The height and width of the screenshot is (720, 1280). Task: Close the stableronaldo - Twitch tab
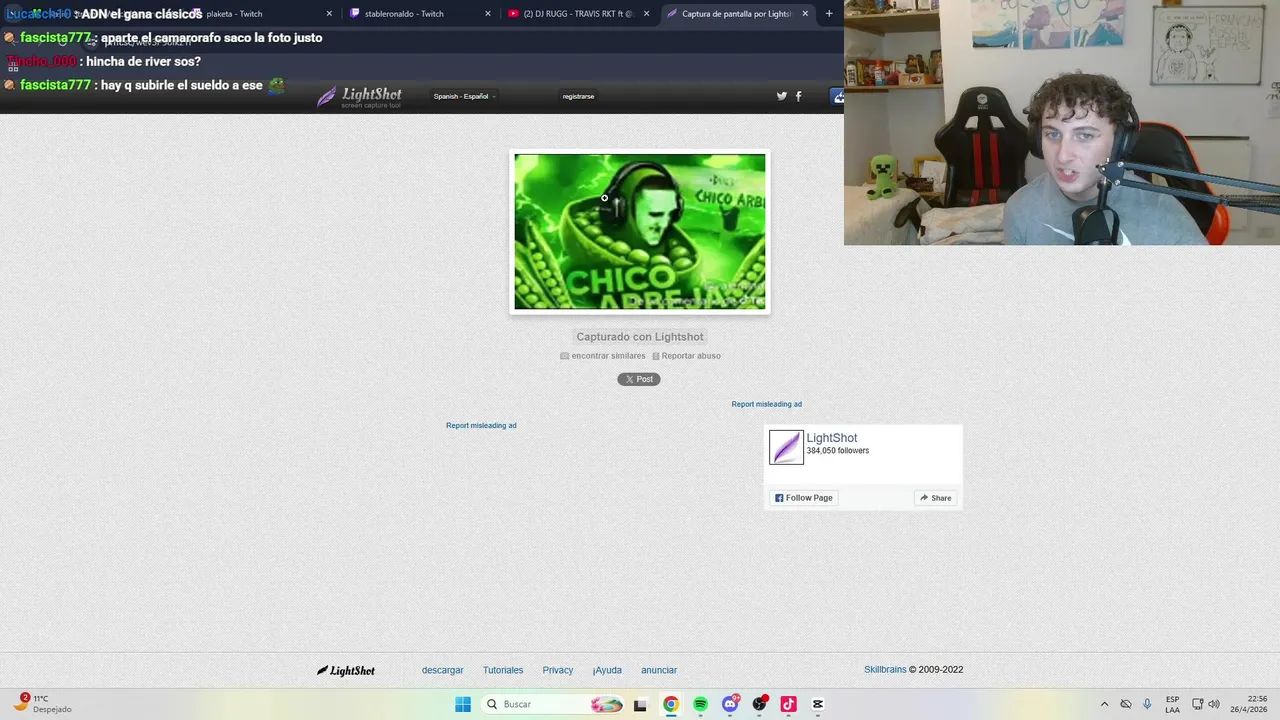(x=488, y=14)
